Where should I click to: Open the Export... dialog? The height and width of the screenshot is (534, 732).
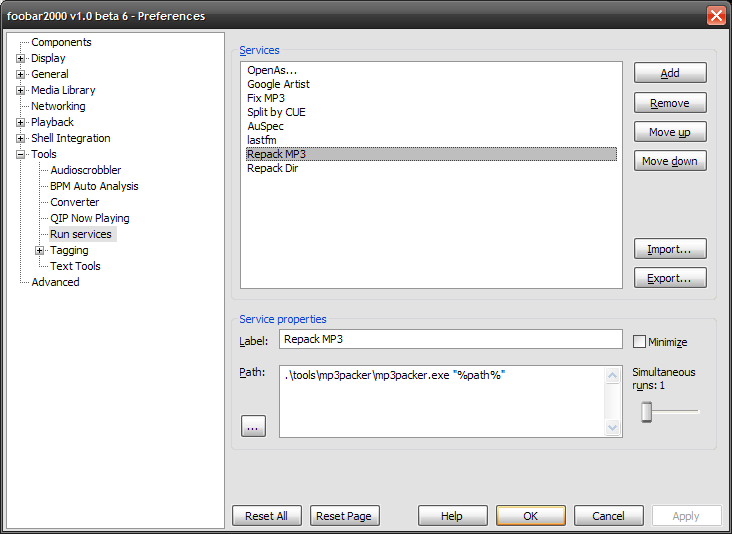pyautogui.click(x=670, y=278)
